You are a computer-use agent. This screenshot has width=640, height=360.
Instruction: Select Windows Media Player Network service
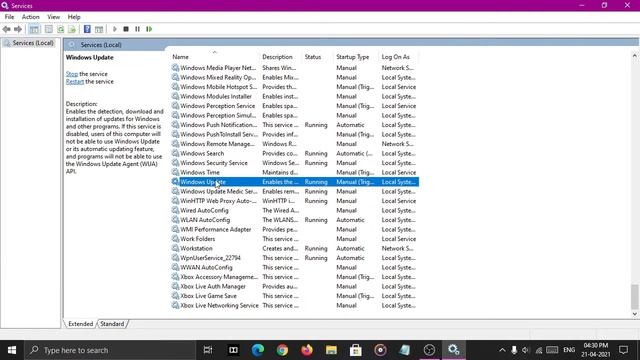(295, 68)
